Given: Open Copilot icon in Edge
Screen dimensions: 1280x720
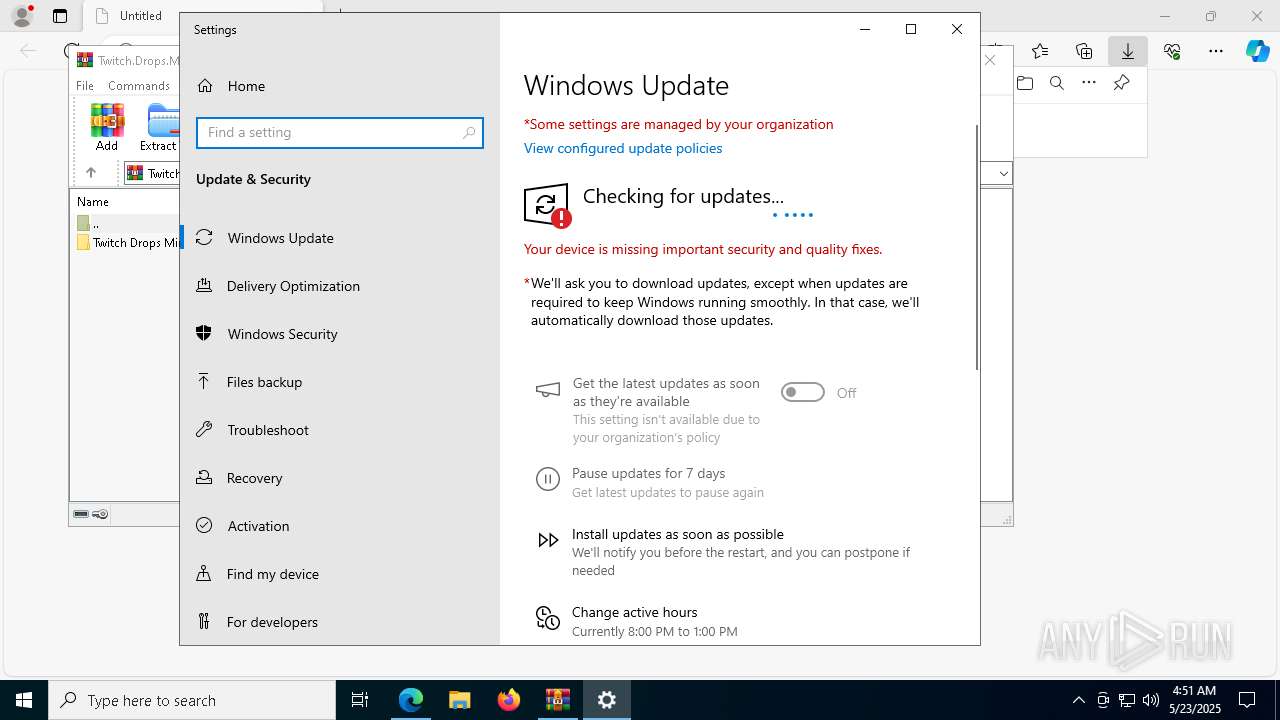Looking at the screenshot, I should coord(1257,51).
